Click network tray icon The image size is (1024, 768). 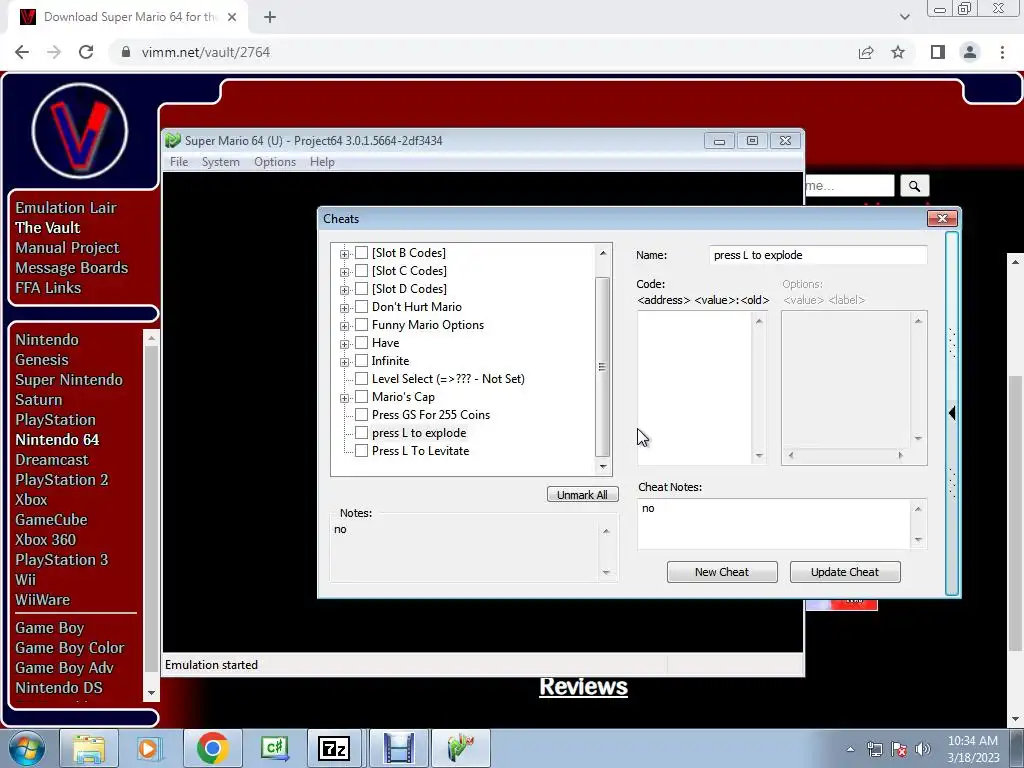874,749
